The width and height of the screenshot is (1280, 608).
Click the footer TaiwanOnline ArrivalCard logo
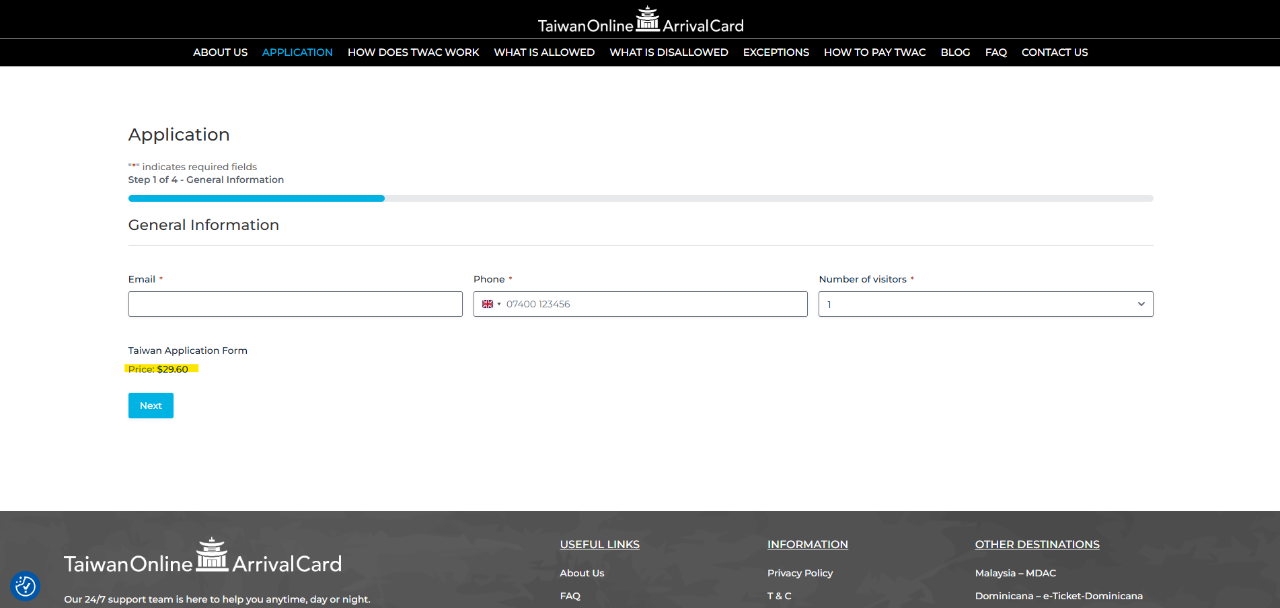pos(202,558)
